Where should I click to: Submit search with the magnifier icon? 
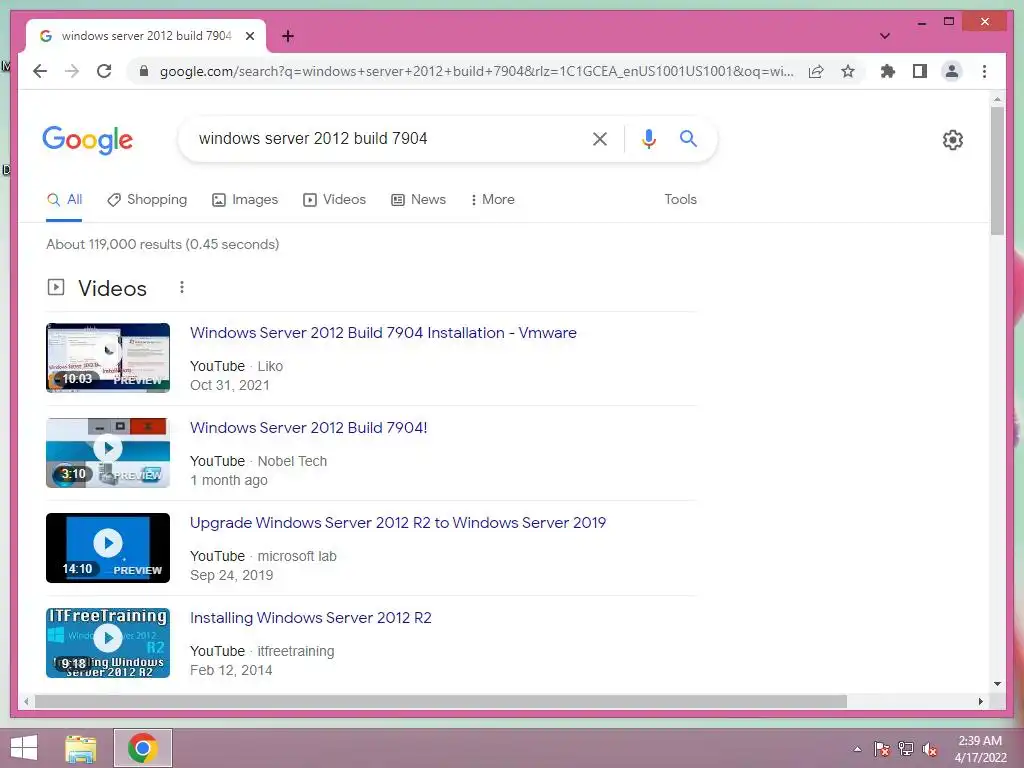click(x=688, y=138)
